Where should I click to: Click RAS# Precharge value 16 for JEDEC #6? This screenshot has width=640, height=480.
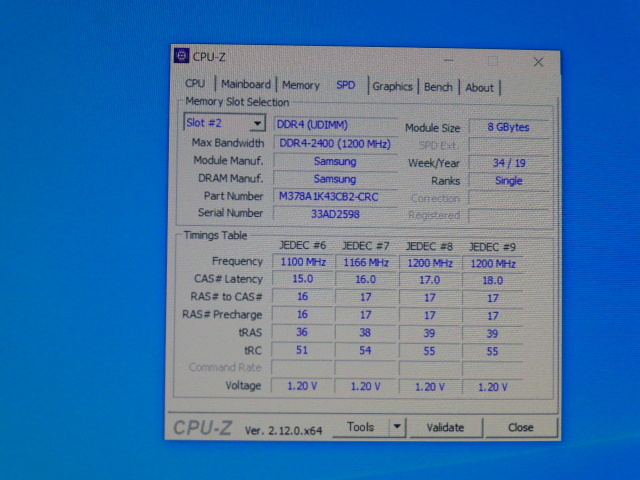click(x=302, y=315)
